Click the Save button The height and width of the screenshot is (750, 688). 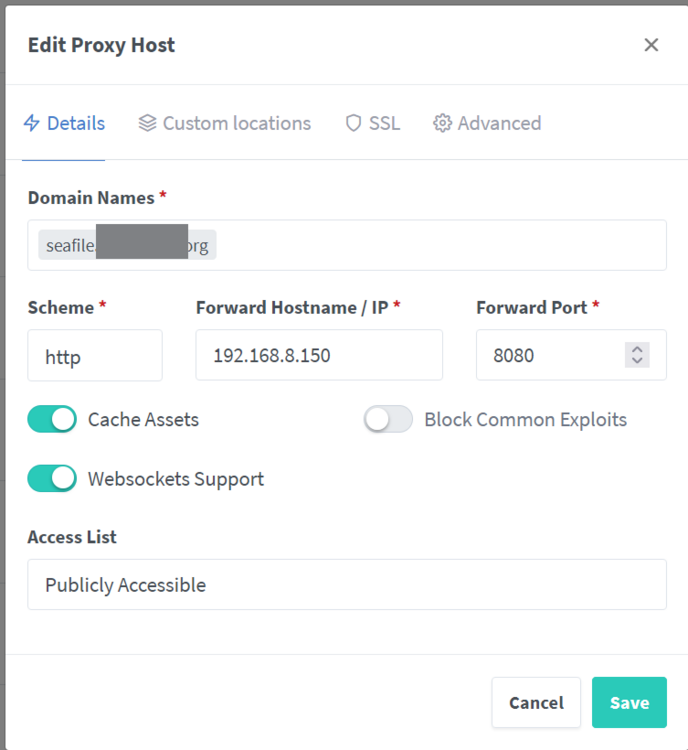tap(629, 702)
